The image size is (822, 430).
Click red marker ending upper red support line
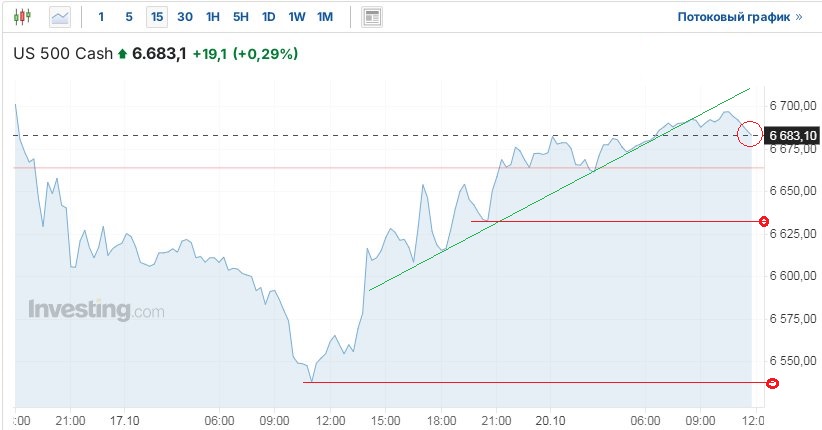764,221
